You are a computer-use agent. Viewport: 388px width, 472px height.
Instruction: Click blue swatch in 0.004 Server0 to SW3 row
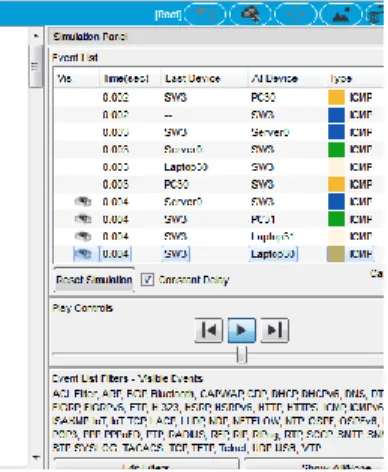coord(336,202)
